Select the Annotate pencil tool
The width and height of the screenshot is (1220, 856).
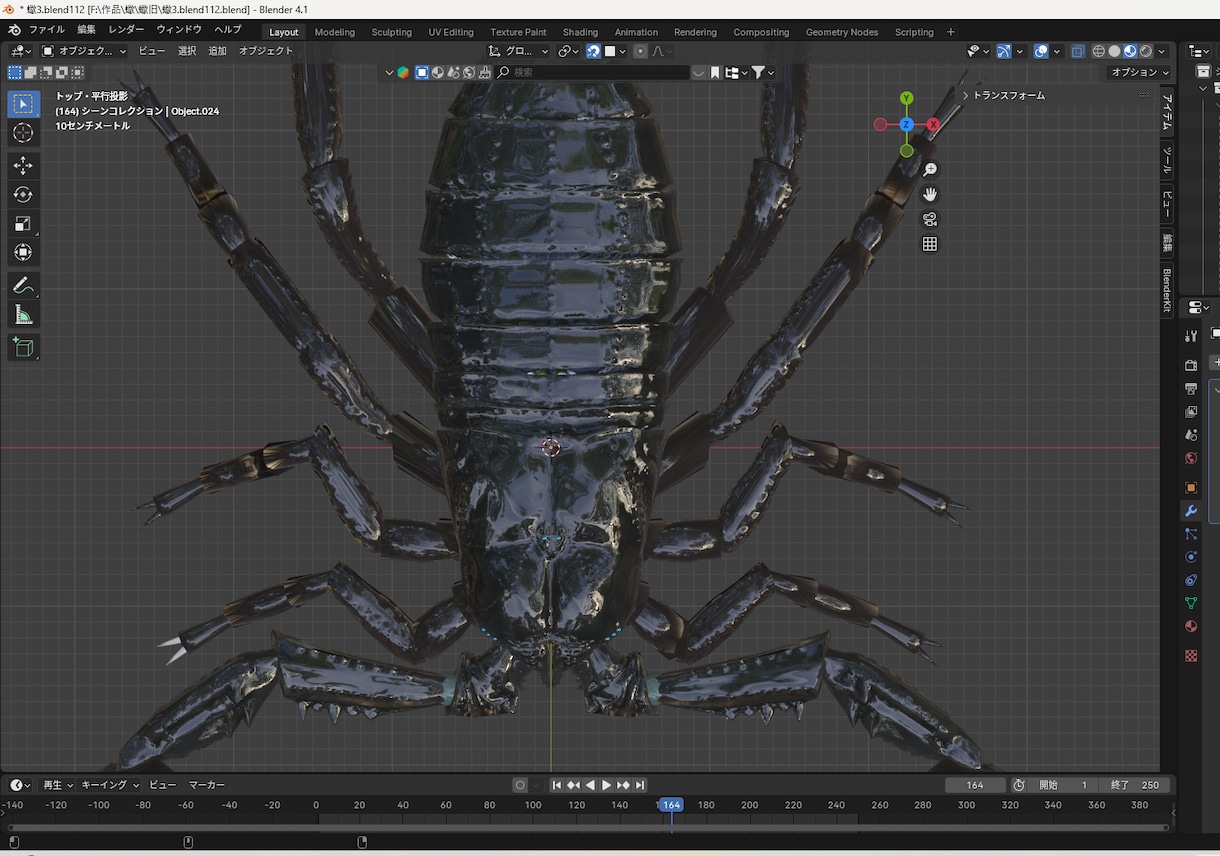24,286
